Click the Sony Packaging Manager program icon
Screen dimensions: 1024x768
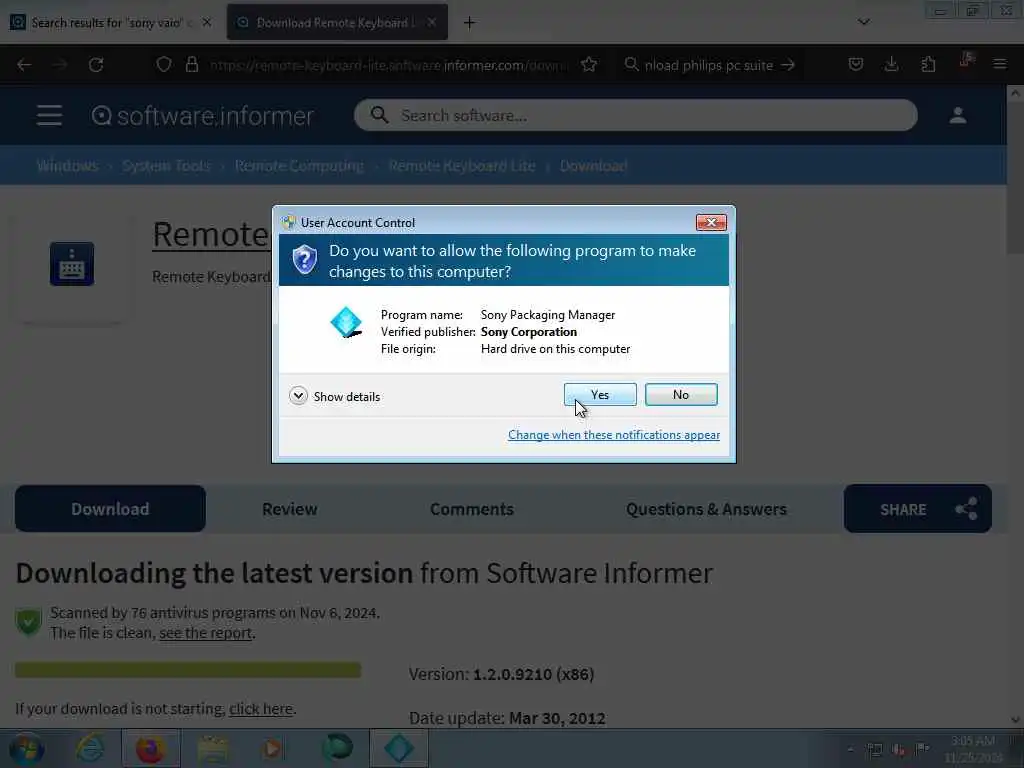[346, 323]
